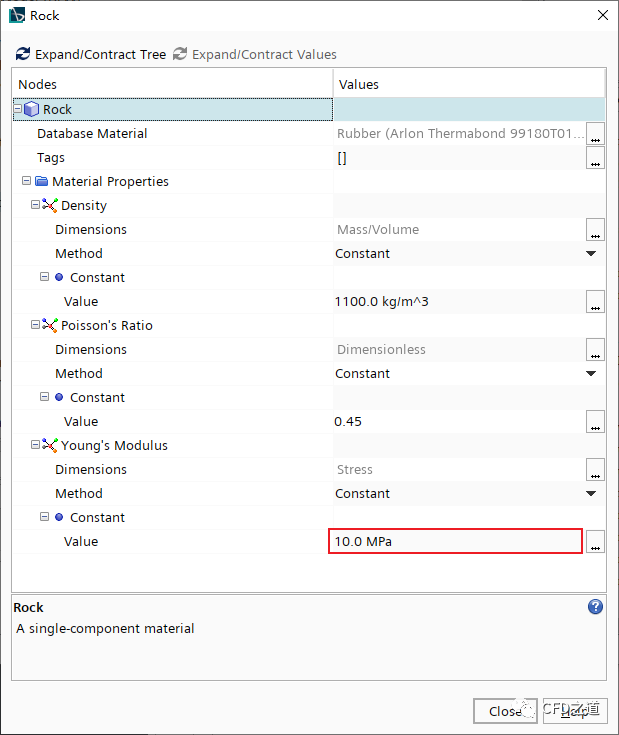Click the empty Tags [] value

(x=342, y=158)
